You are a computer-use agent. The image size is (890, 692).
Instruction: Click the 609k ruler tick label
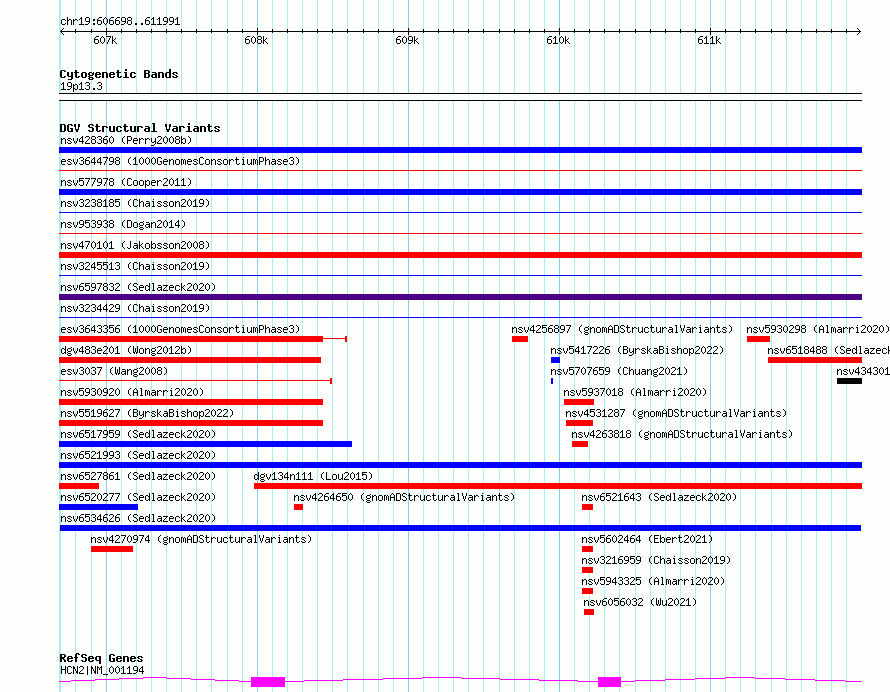click(x=407, y=40)
